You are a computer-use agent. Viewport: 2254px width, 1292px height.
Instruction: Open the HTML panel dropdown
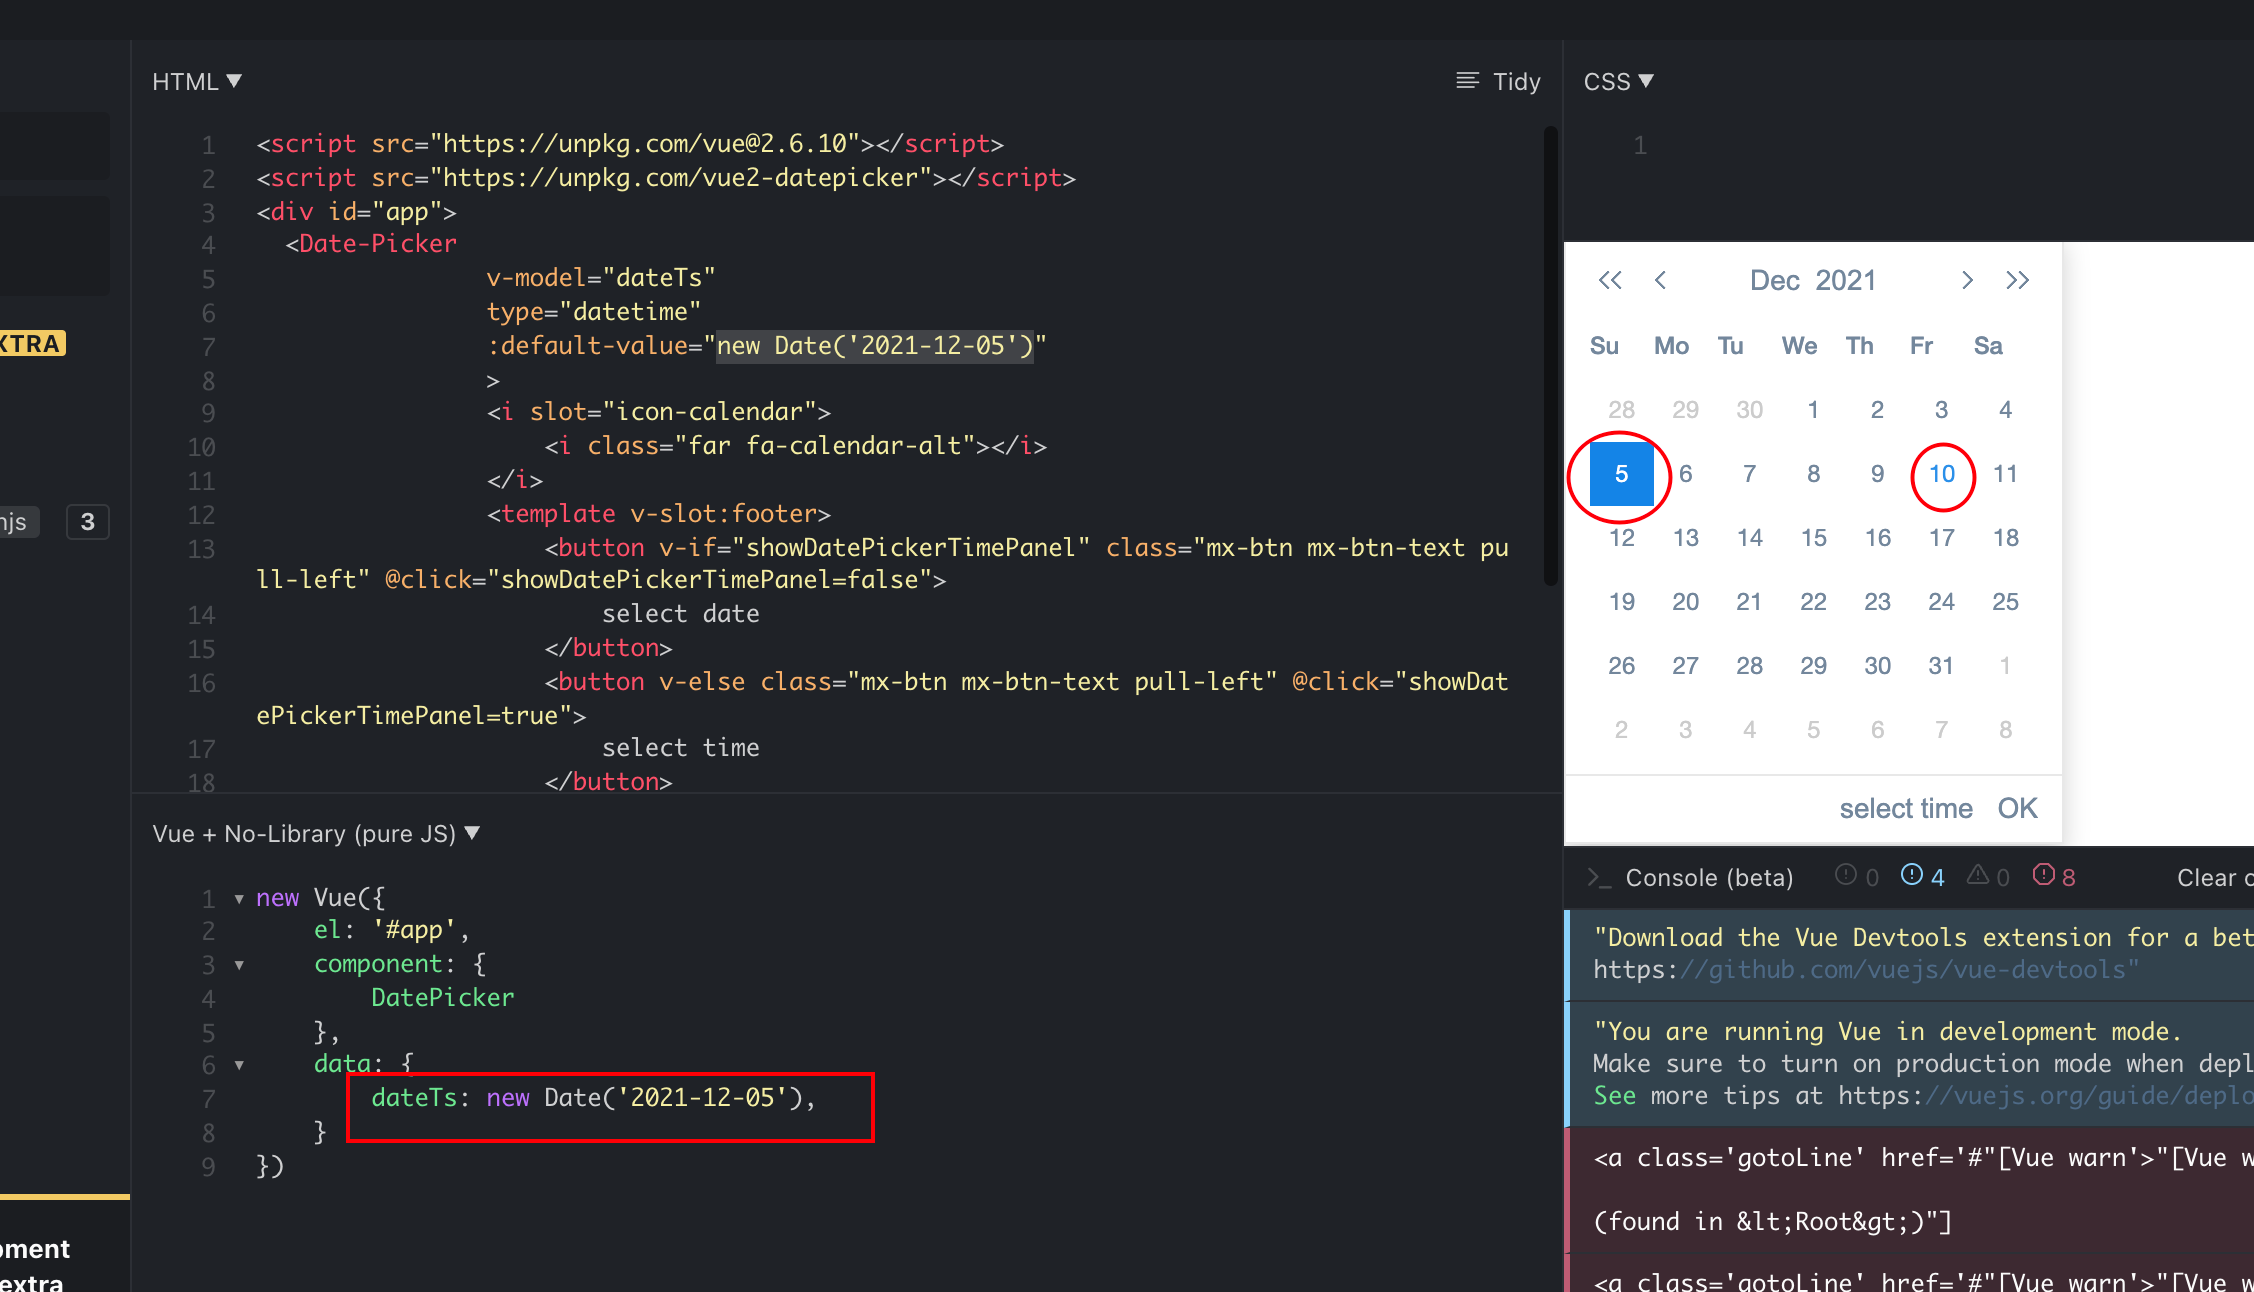coord(196,81)
